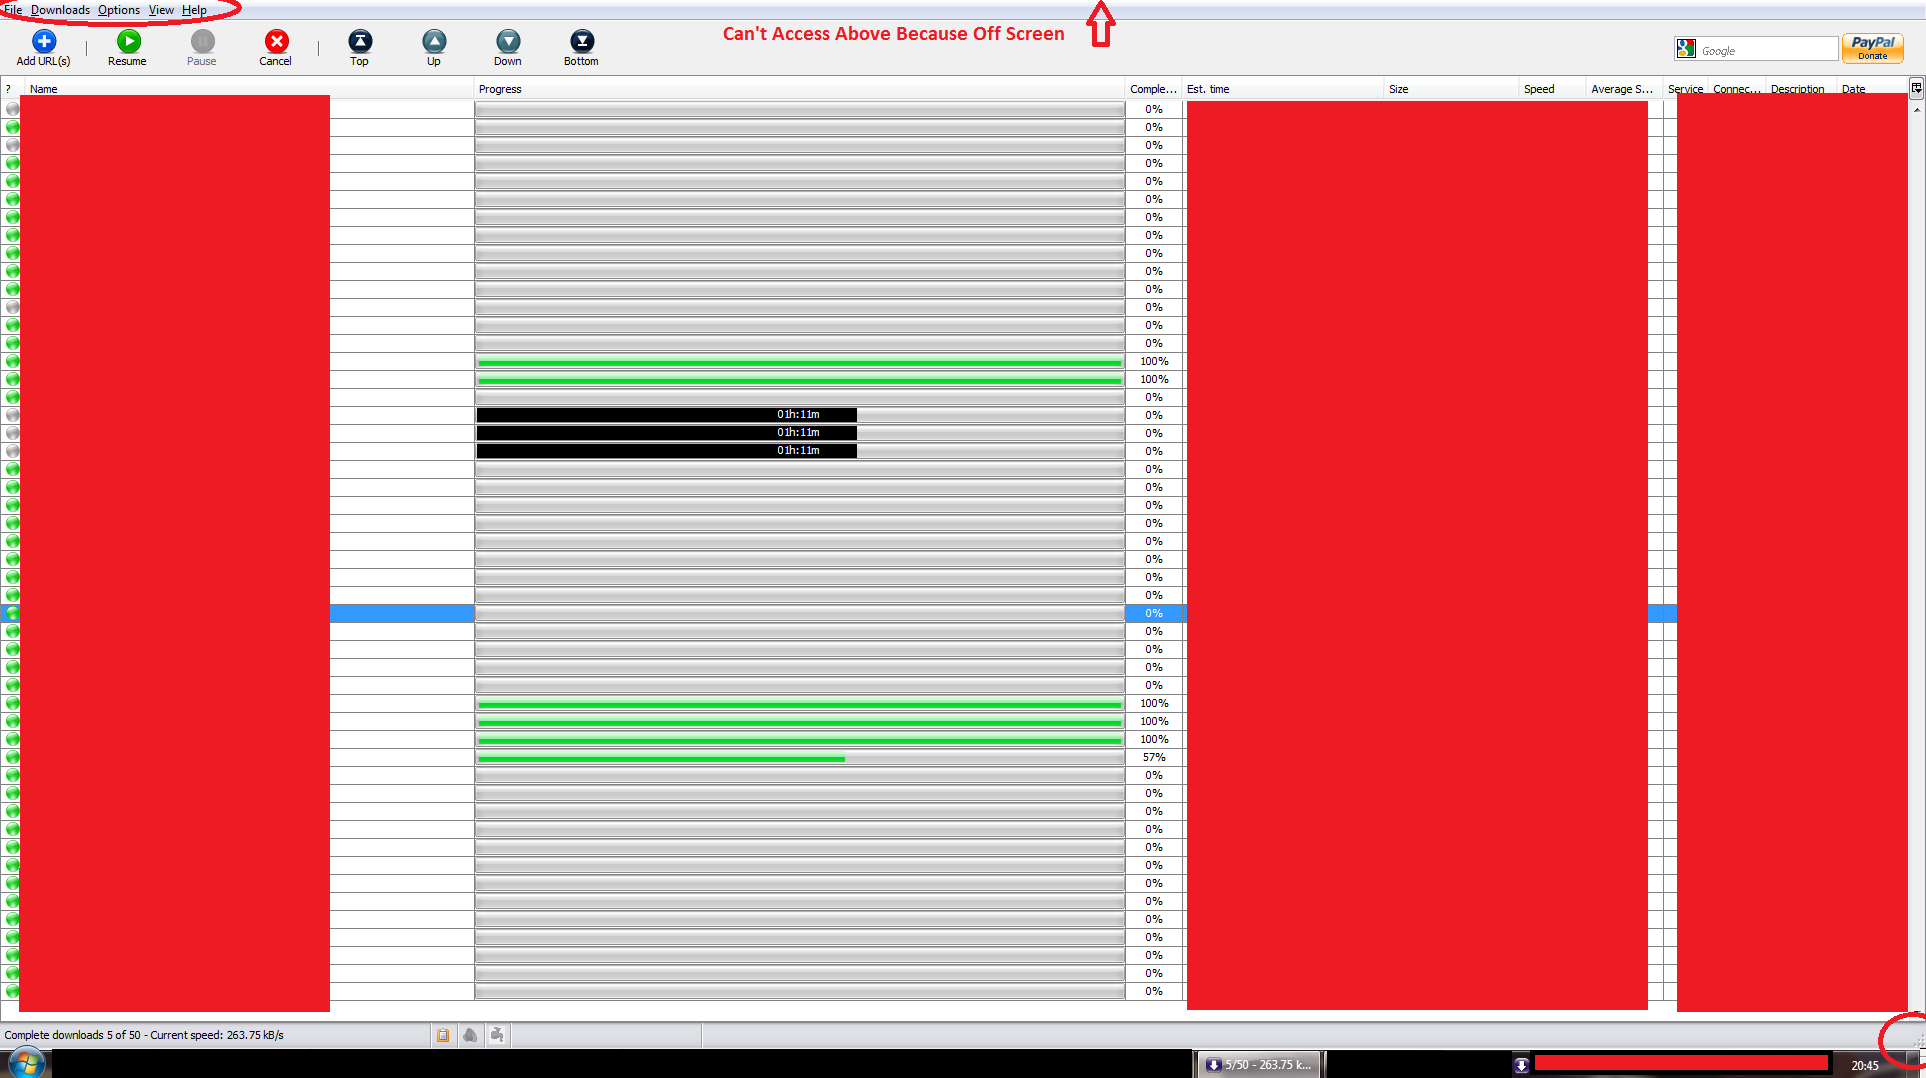Screen dimensions: 1926x1078
Task: Toggle the tap speed-limit icon in status bar
Action: [497, 1035]
